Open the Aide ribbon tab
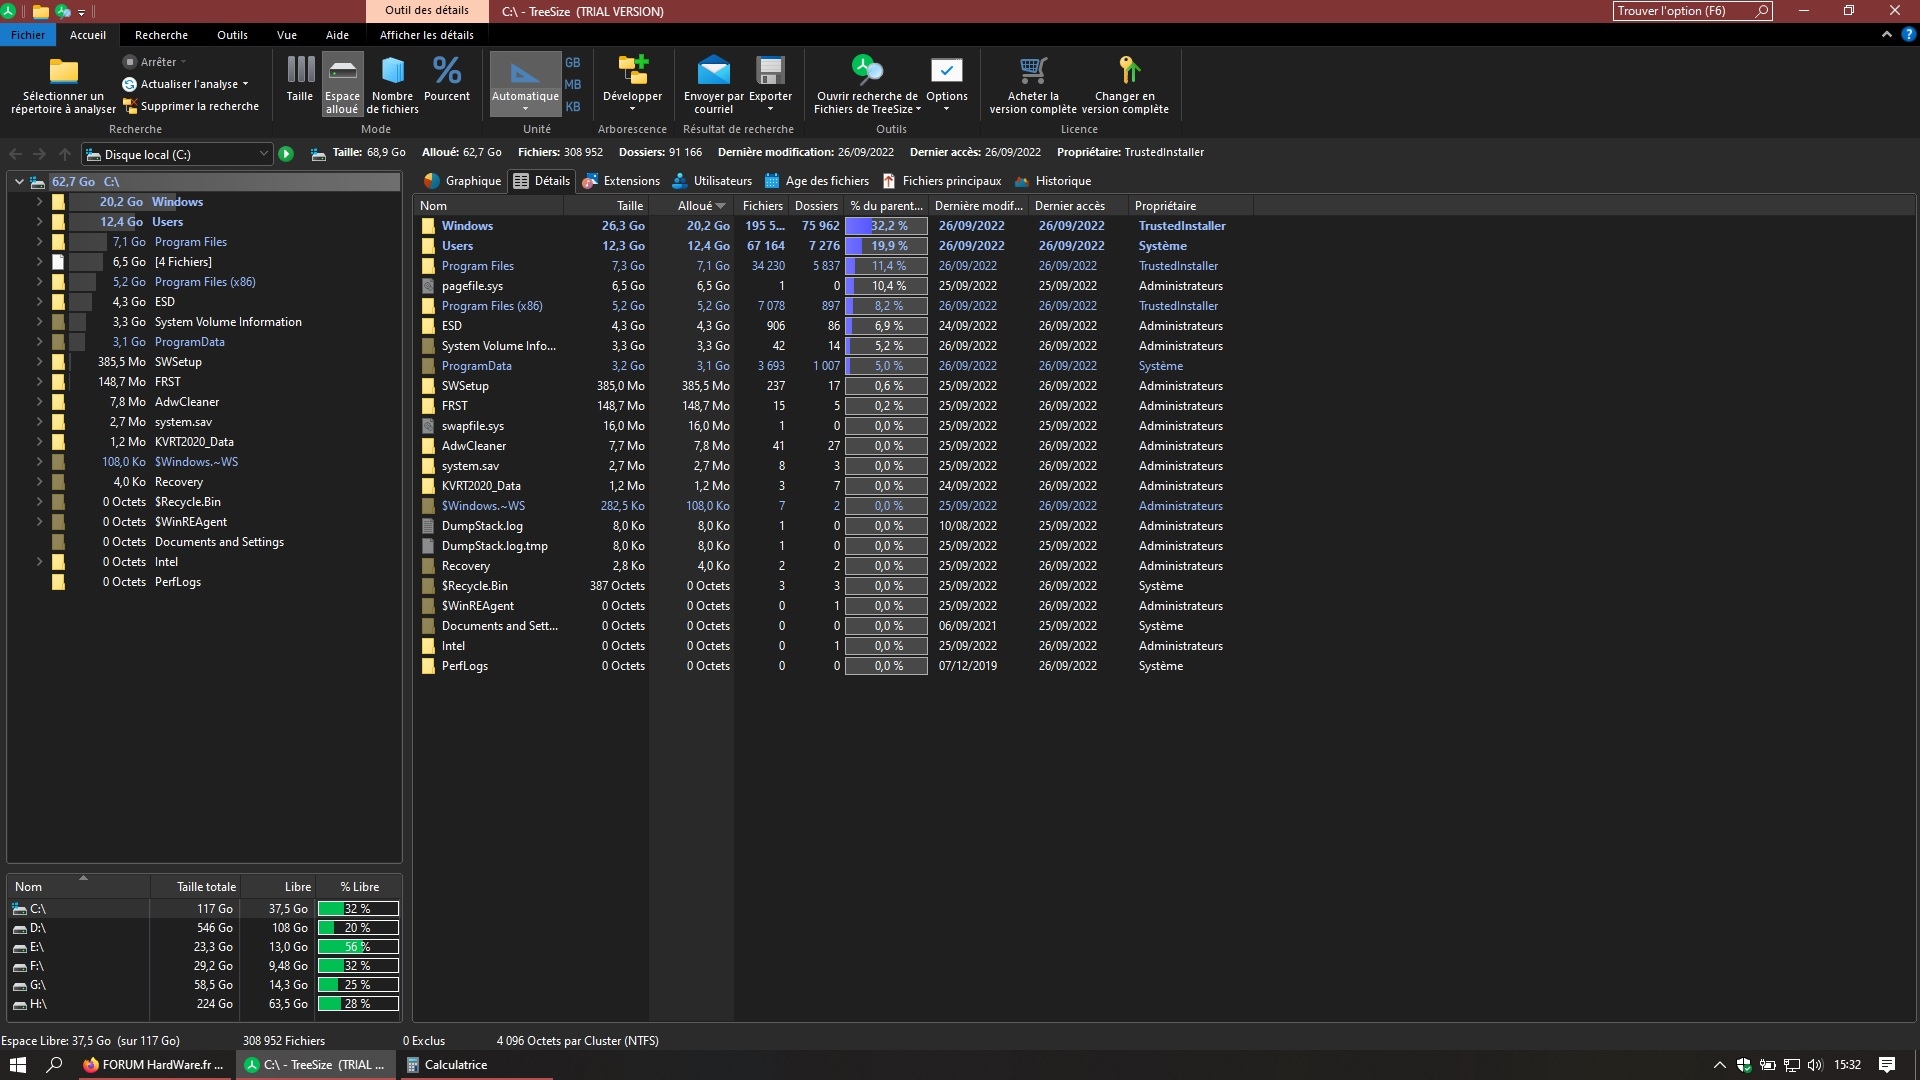This screenshot has width=1920, height=1080. (x=337, y=35)
